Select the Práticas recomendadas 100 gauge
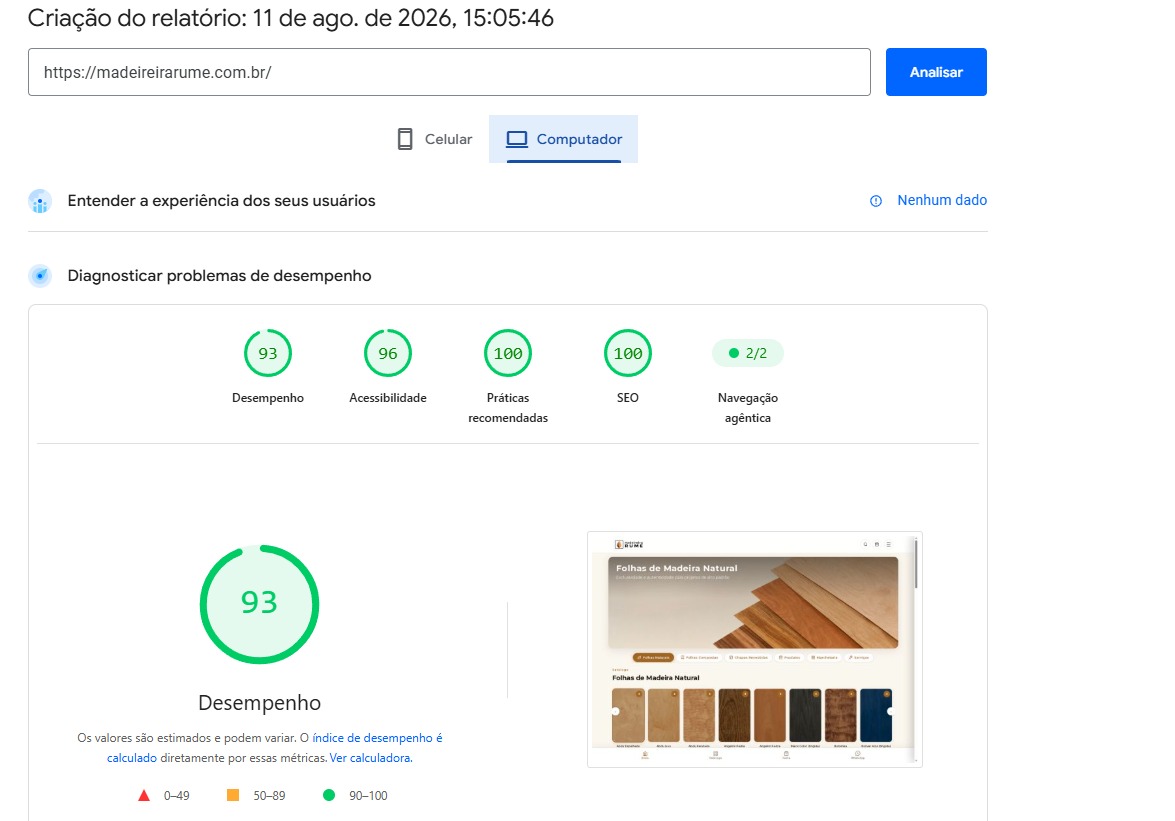Image resolution: width=1175 pixels, height=821 pixels. (x=508, y=353)
